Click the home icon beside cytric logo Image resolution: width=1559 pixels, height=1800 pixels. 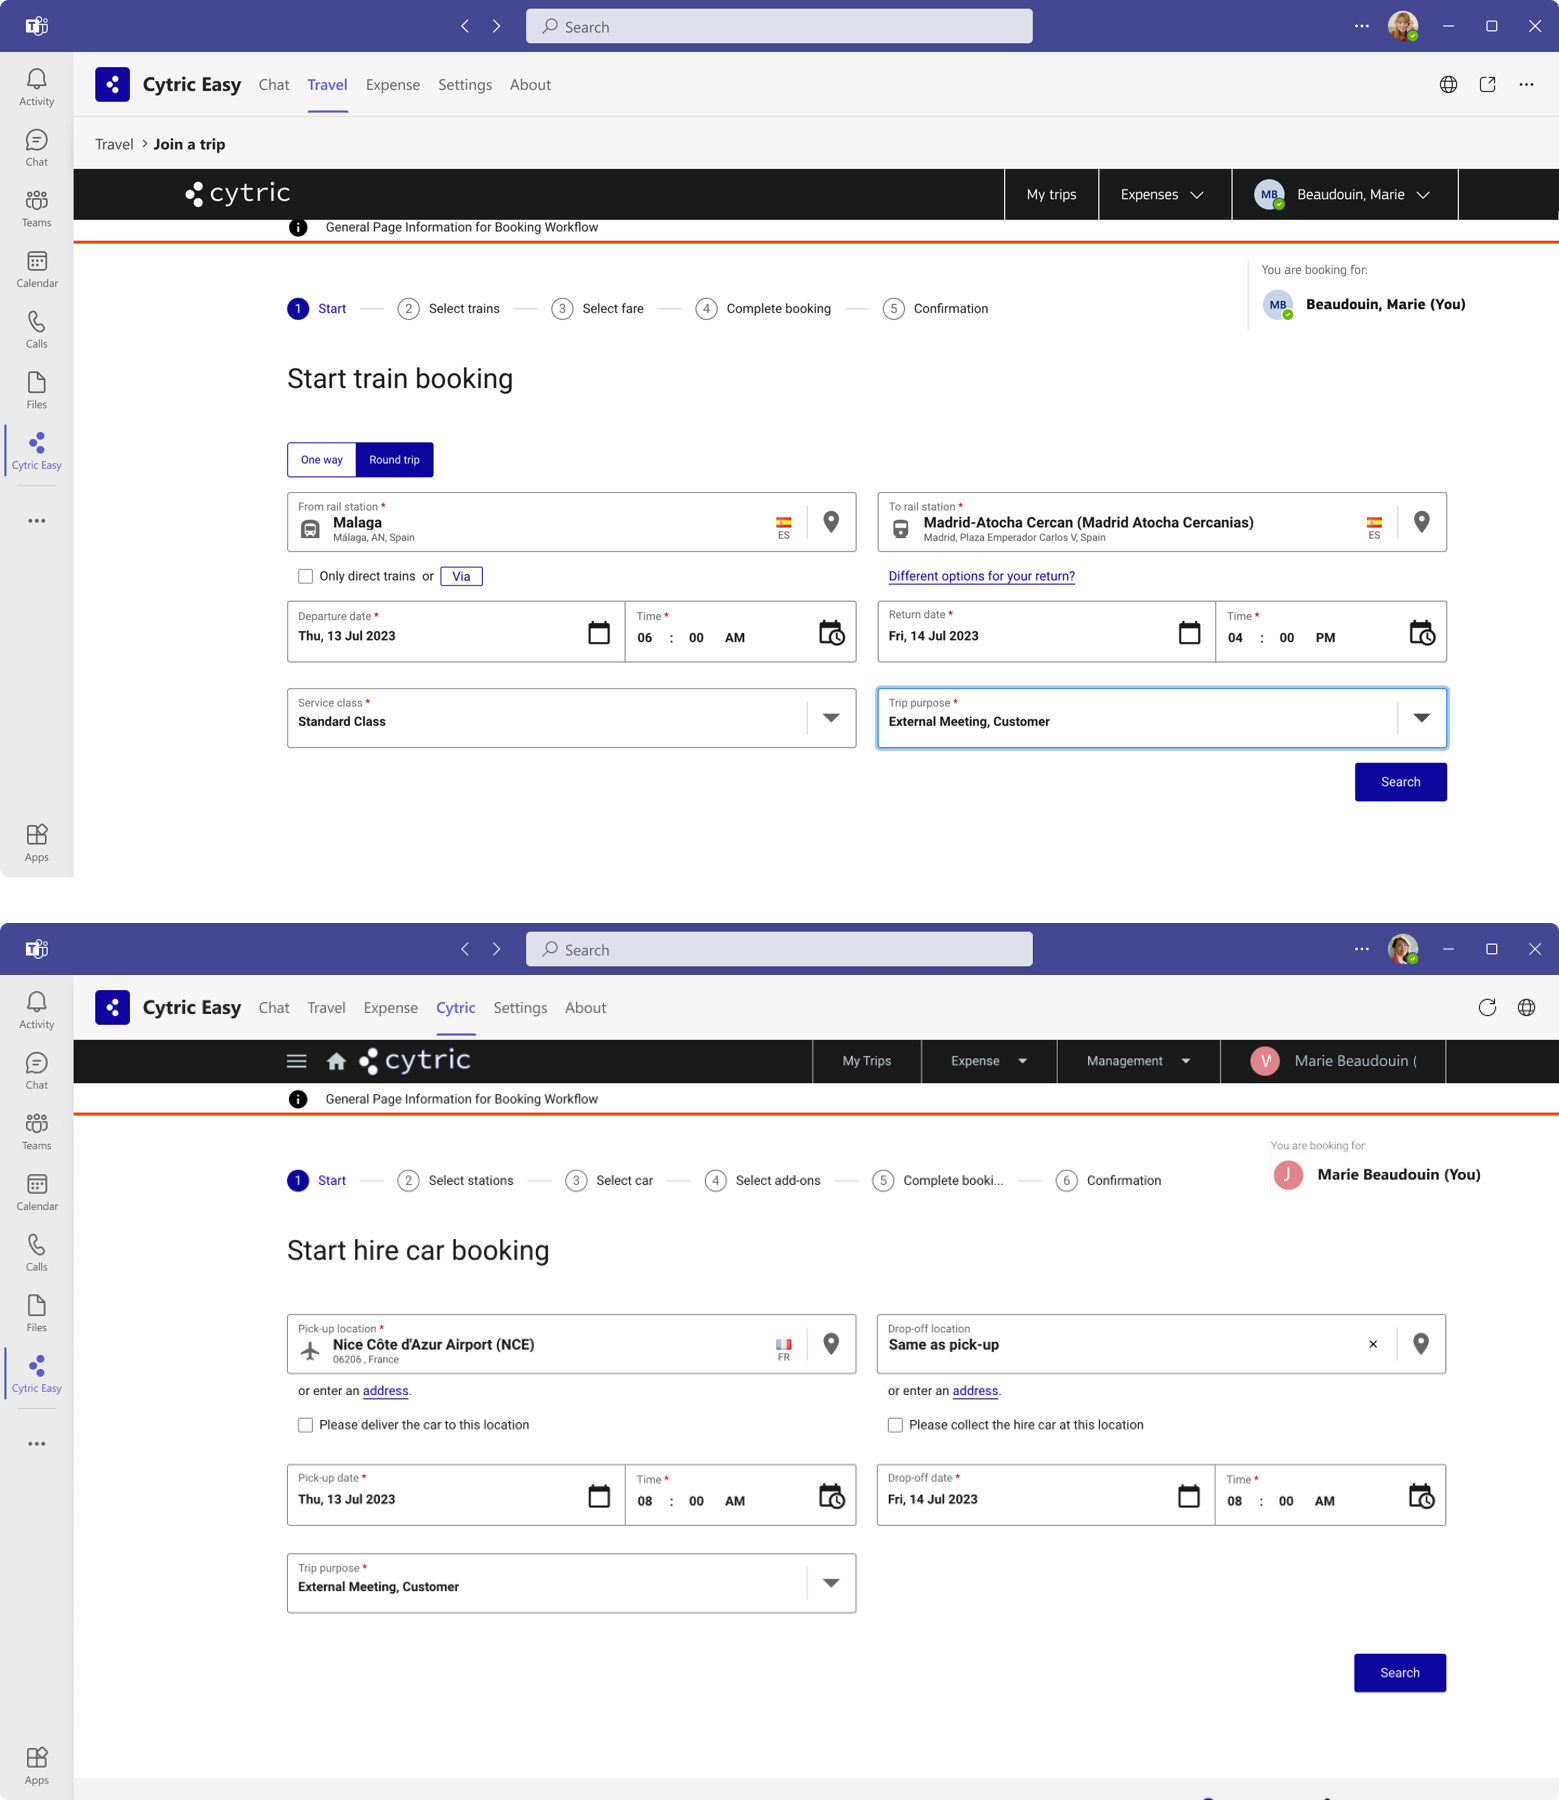pos(336,1061)
